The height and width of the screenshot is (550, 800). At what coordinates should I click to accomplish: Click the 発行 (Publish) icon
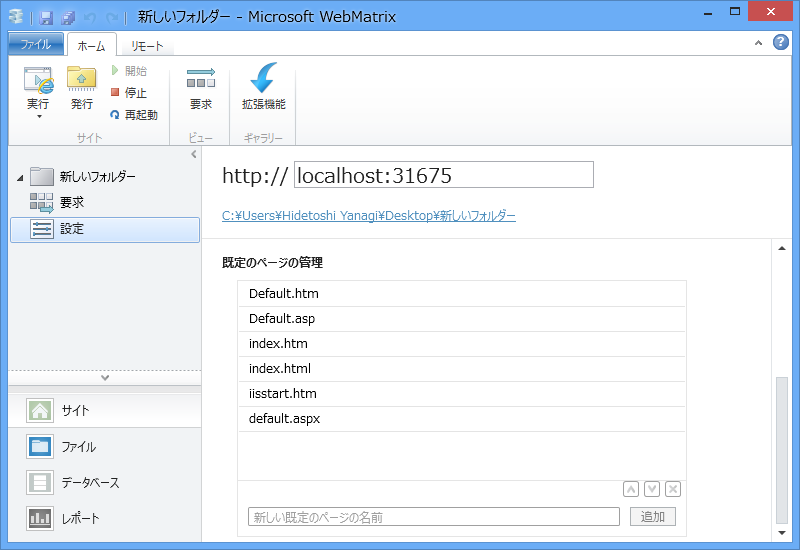82,88
